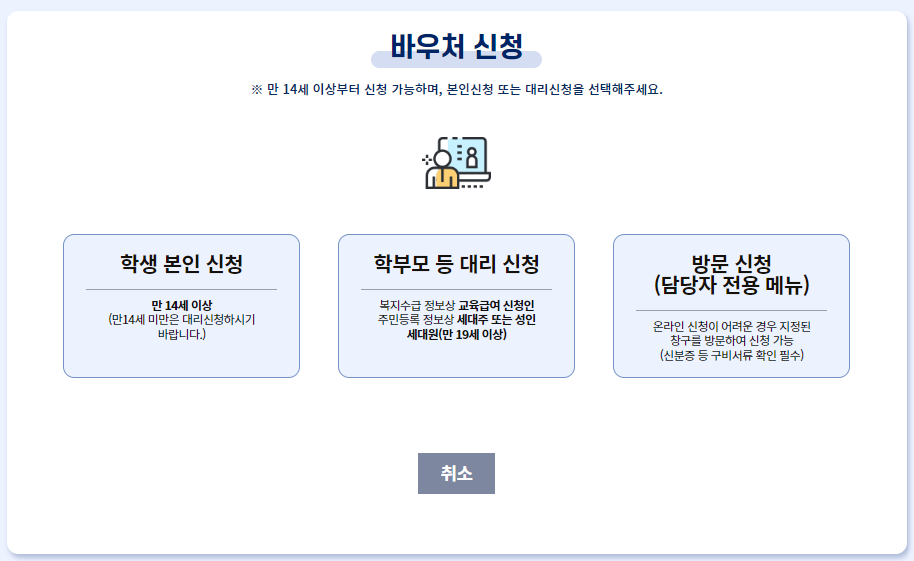Click the text 복지수급 정보상 교육급여 신청인
The width and height of the screenshot is (914, 561).
coord(456,305)
